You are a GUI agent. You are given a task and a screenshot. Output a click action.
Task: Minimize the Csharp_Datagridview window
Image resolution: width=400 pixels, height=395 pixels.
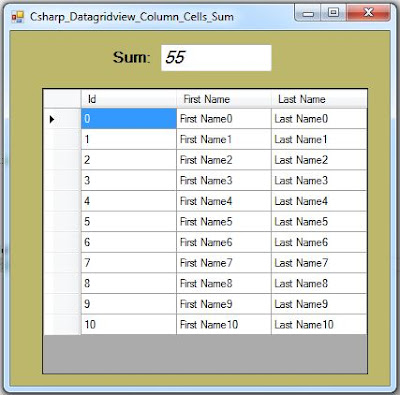click(x=308, y=13)
